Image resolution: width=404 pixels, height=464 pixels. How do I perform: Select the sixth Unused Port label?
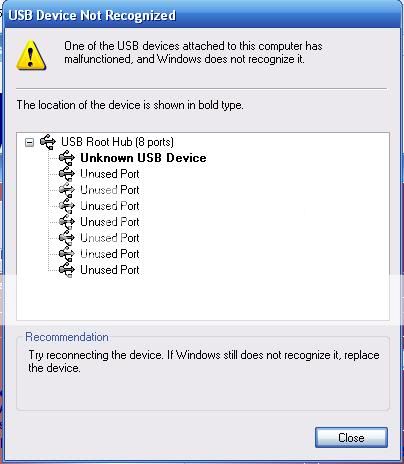tap(110, 254)
